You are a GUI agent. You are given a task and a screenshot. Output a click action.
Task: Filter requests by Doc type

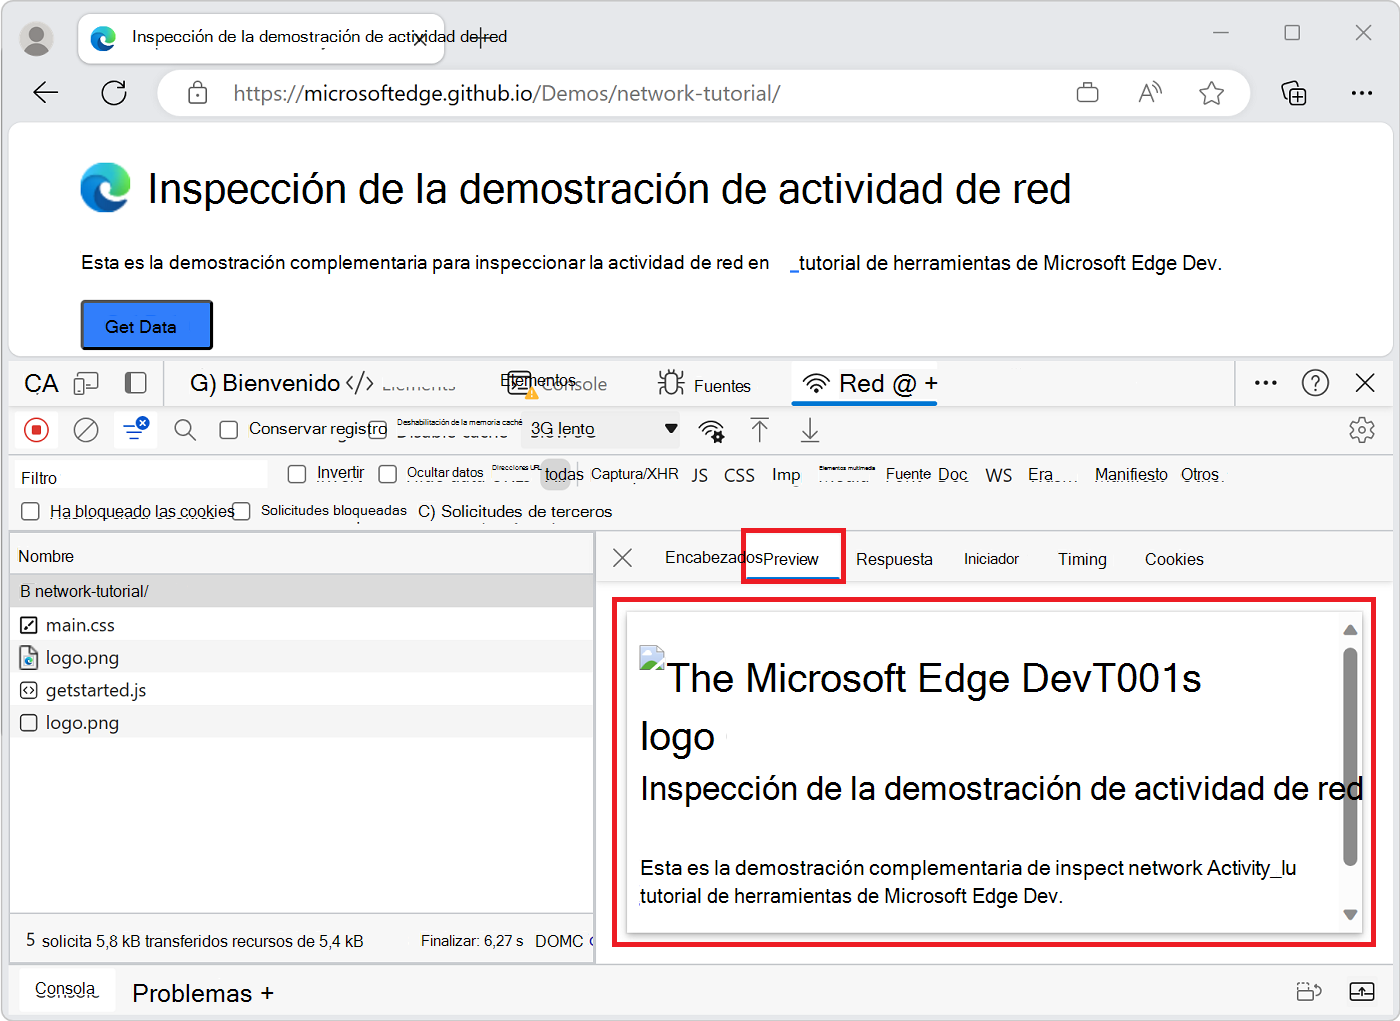pyautogui.click(x=953, y=474)
